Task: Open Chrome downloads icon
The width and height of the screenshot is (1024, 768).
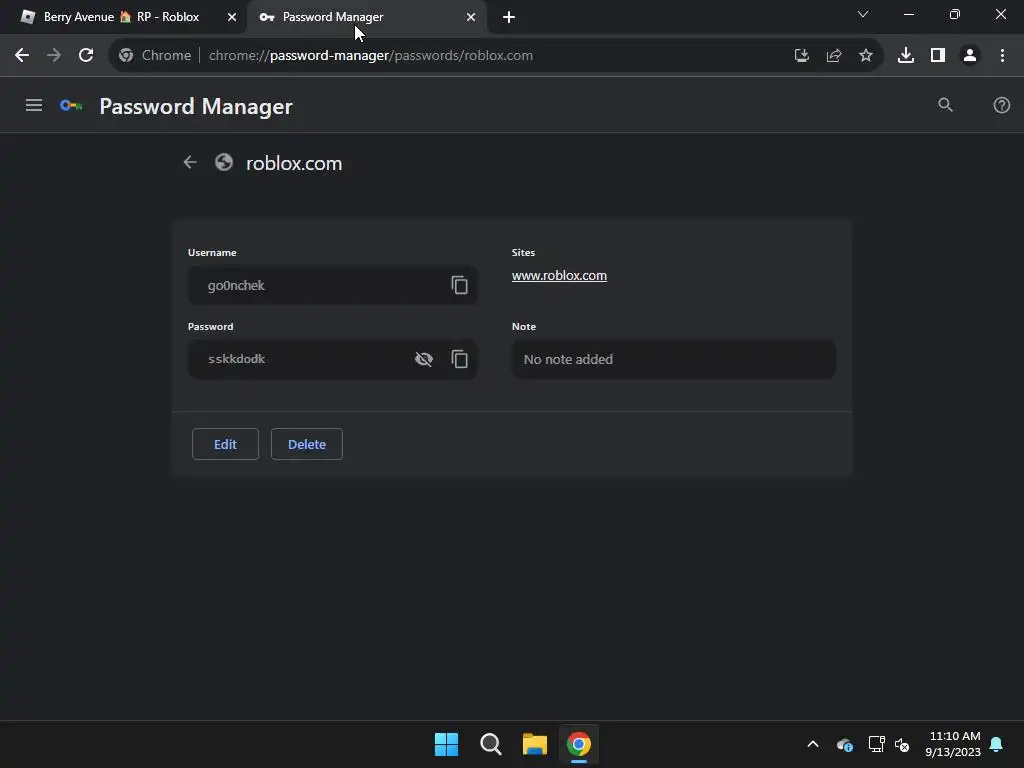Action: click(905, 56)
